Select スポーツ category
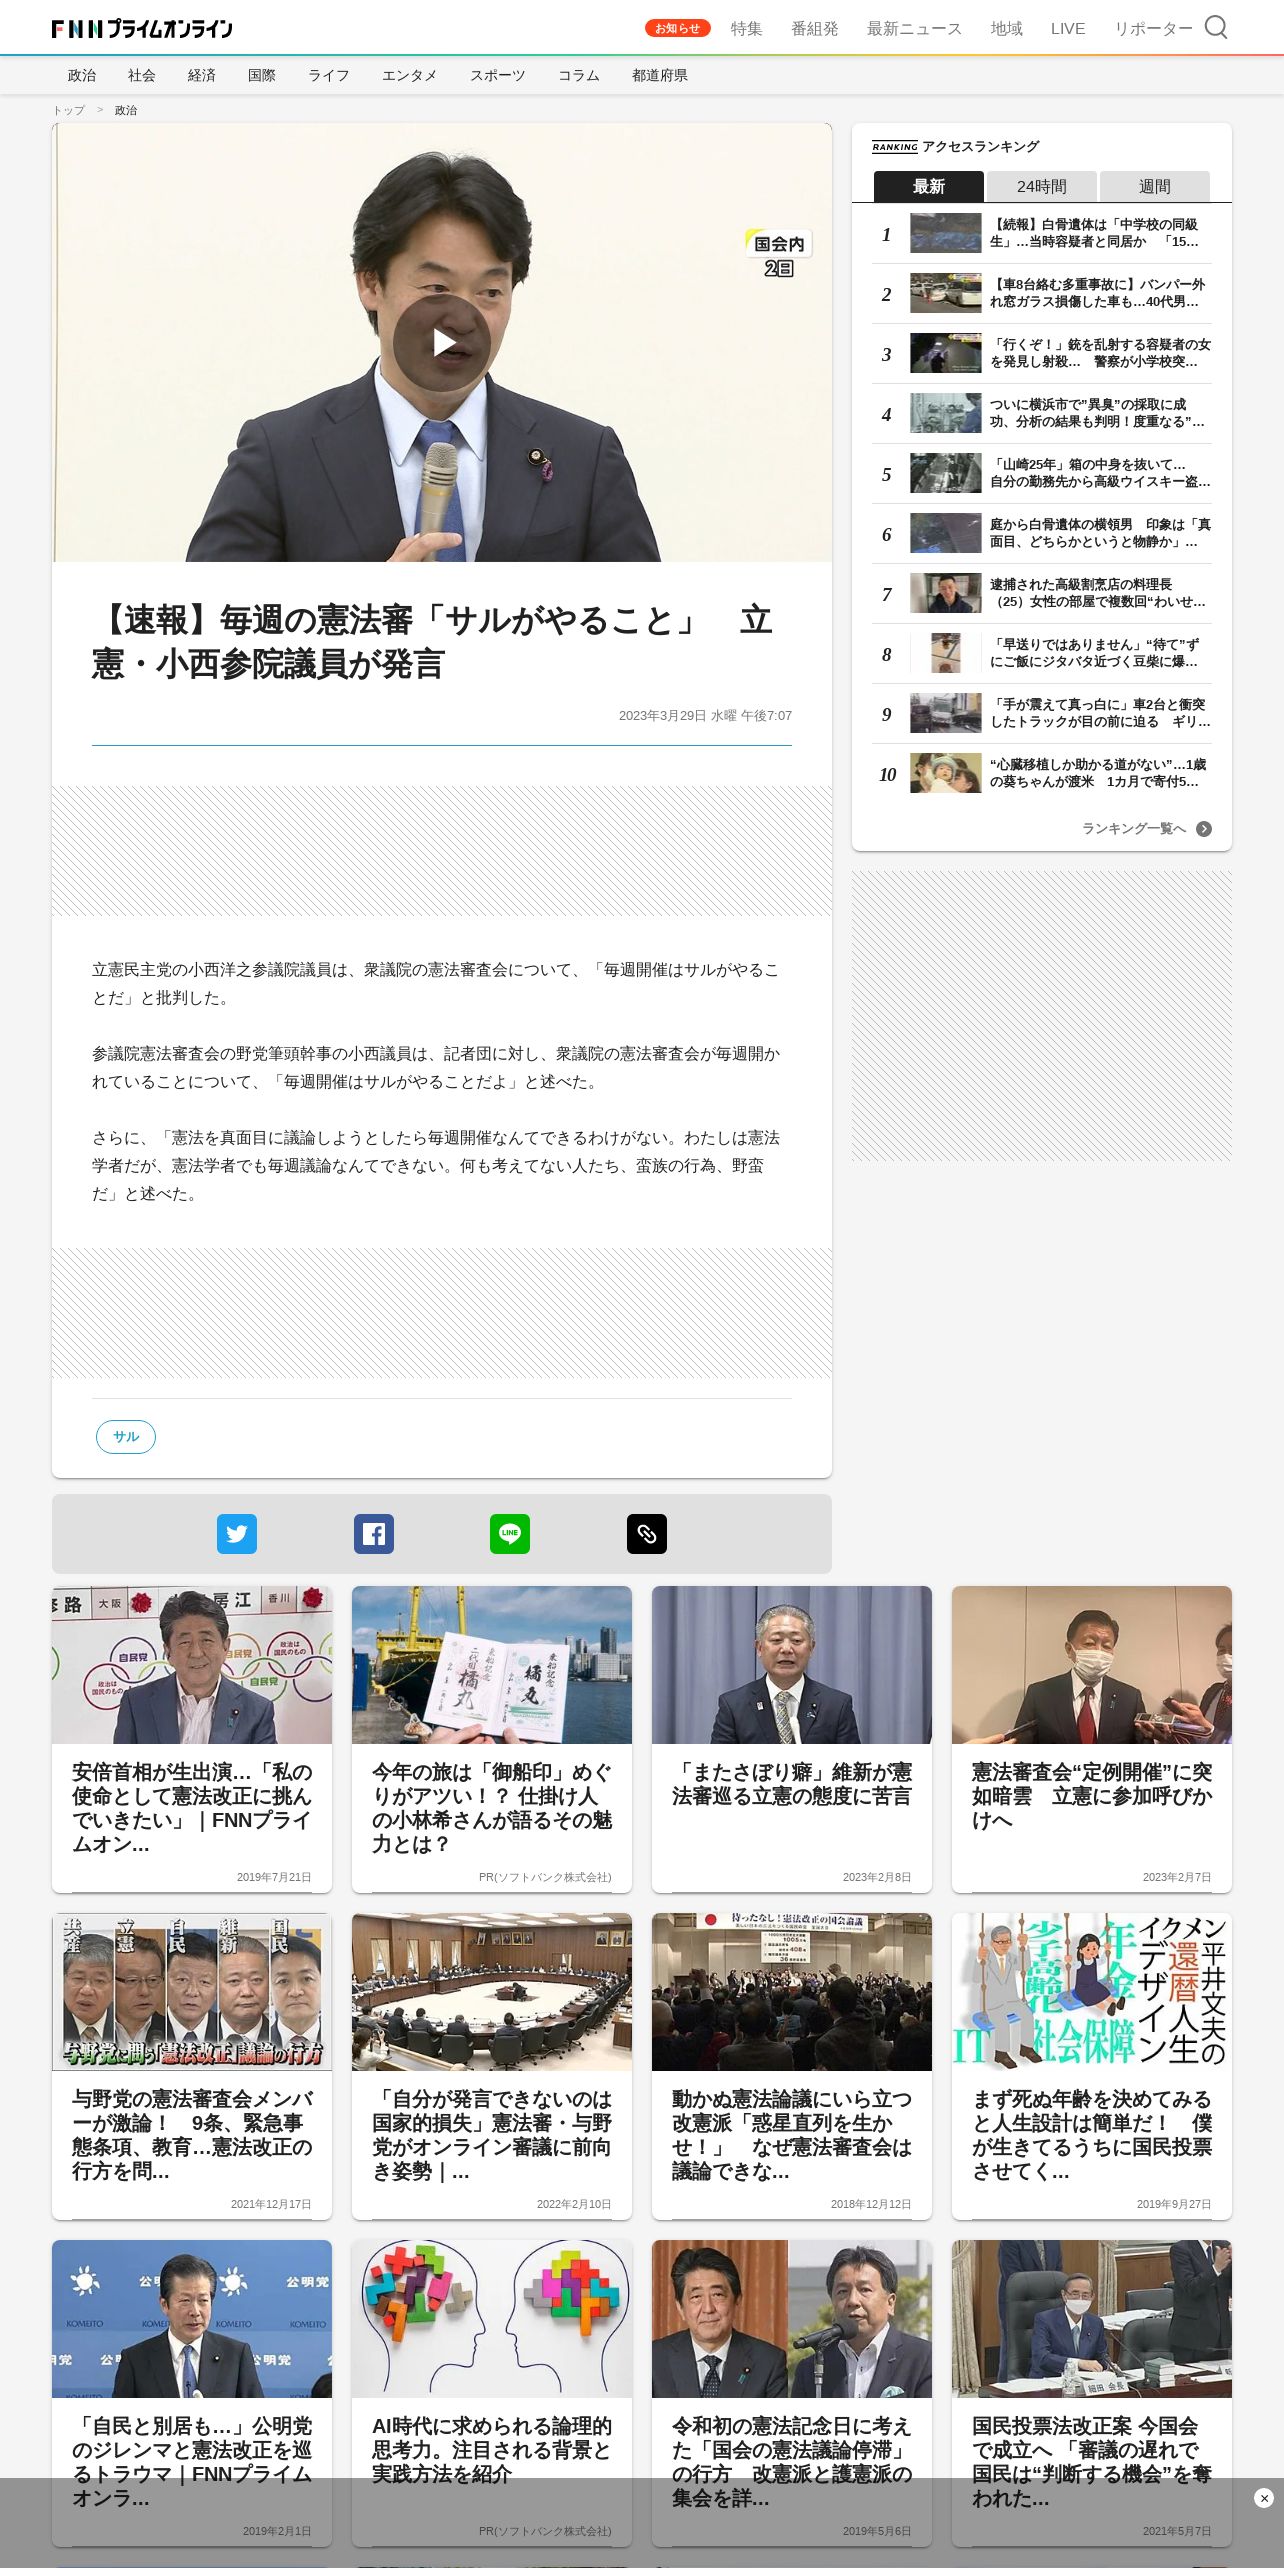Image resolution: width=1284 pixels, height=2568 pixels. pyautogui.click(x=498, y=75)
